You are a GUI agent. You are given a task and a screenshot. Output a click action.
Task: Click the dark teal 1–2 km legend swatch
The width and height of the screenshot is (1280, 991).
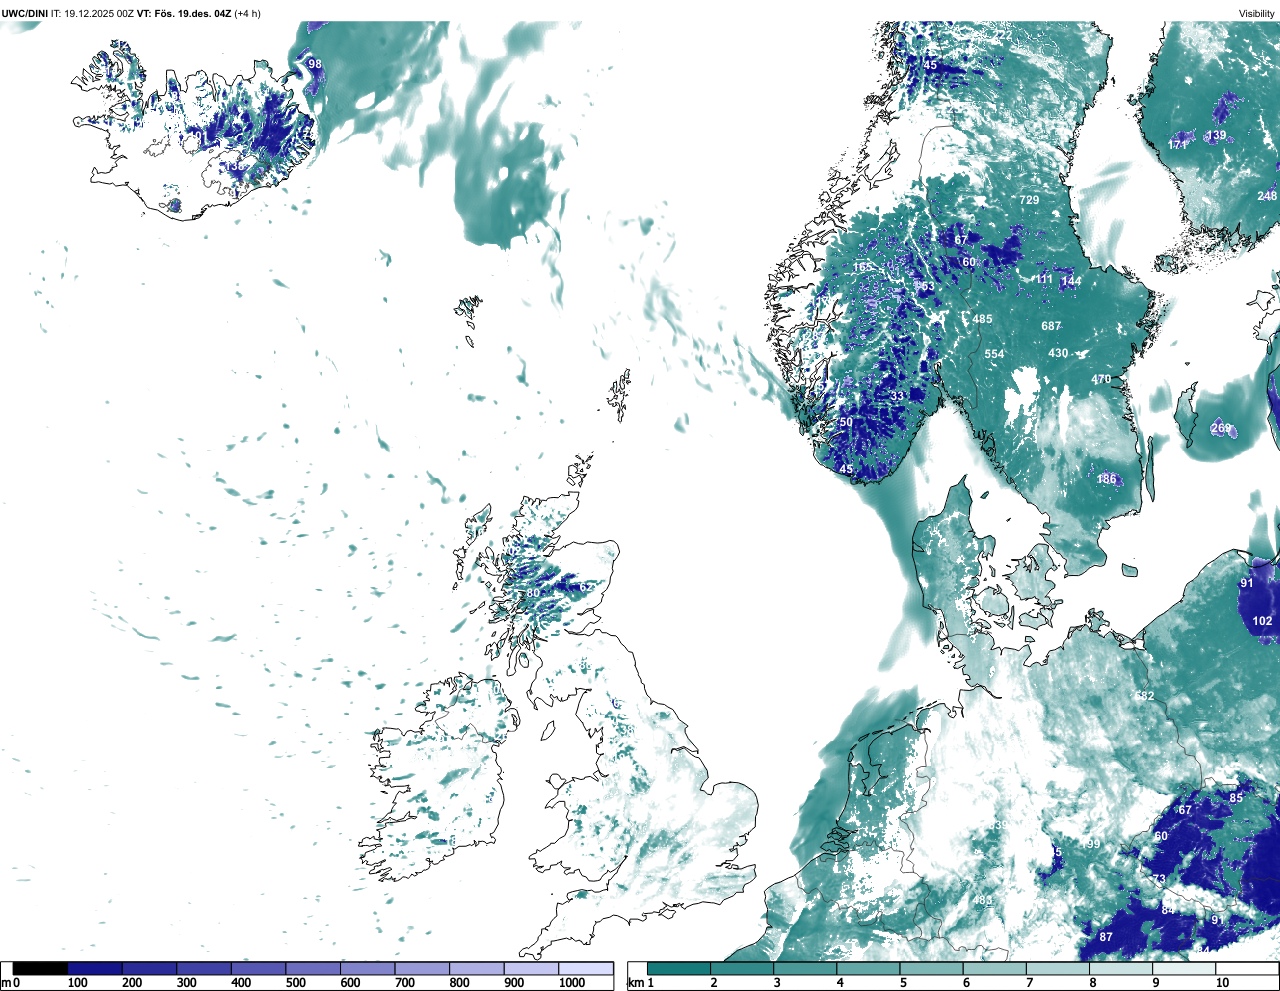[x=679, y=969]
